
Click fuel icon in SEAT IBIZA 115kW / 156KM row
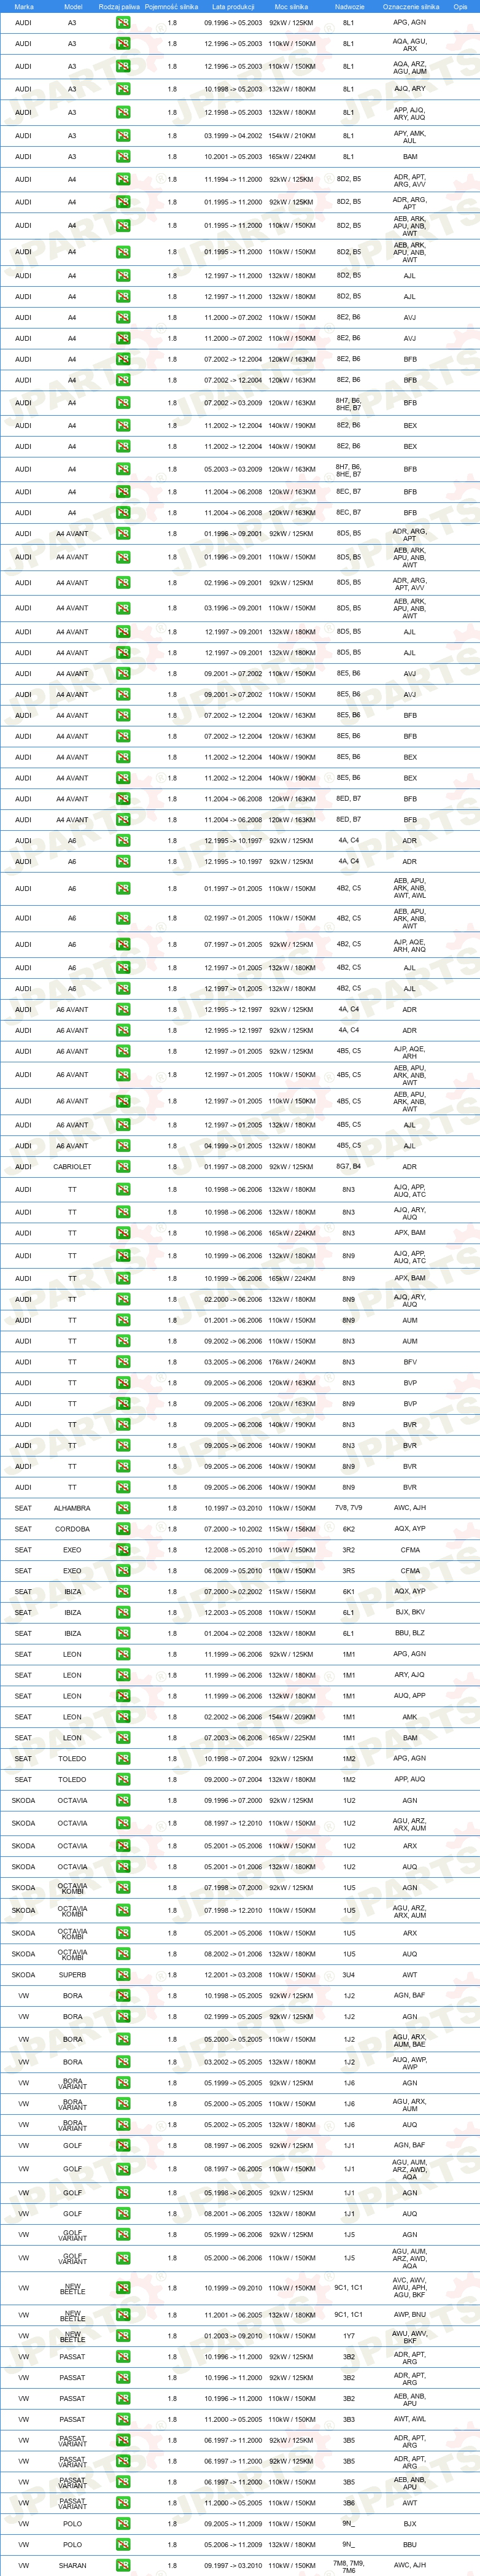click(122, 1591)
